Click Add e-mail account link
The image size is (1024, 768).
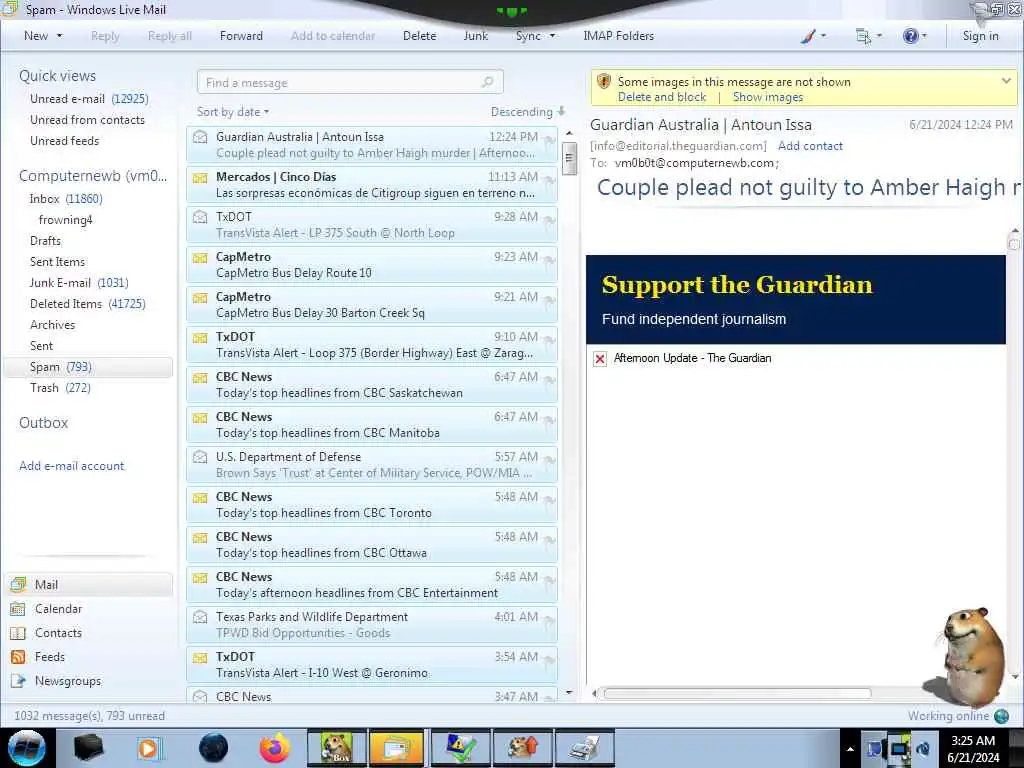coord(71,466)
